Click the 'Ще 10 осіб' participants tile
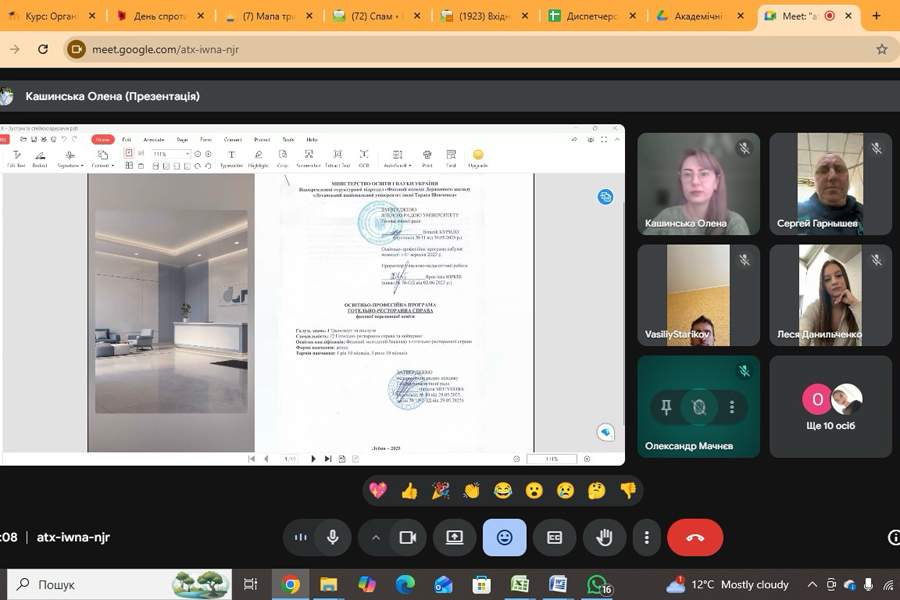900x600 pixels. (x=830, y=406)
